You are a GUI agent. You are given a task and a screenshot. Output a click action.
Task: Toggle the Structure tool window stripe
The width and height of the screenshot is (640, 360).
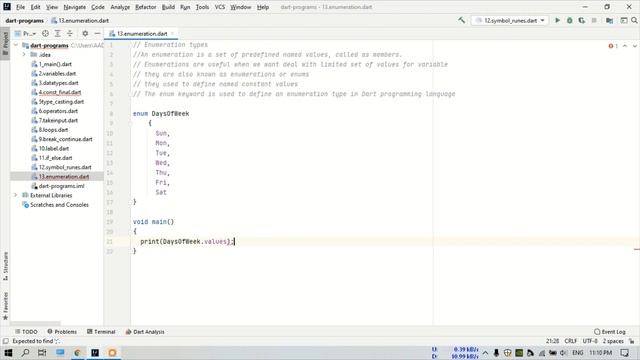click(x=5, y=266)
